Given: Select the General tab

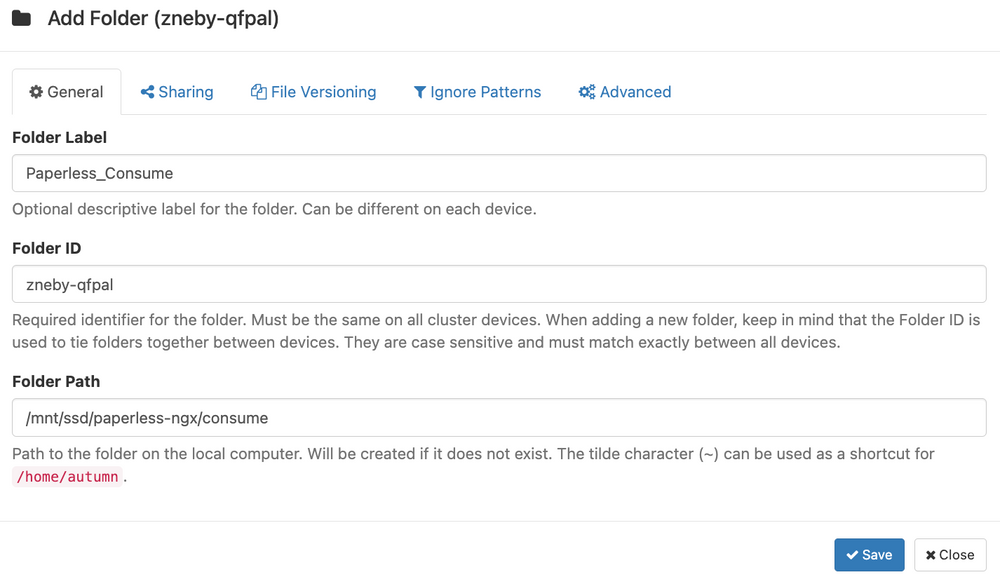Looking at the screenshot, I should coord(66,91).
